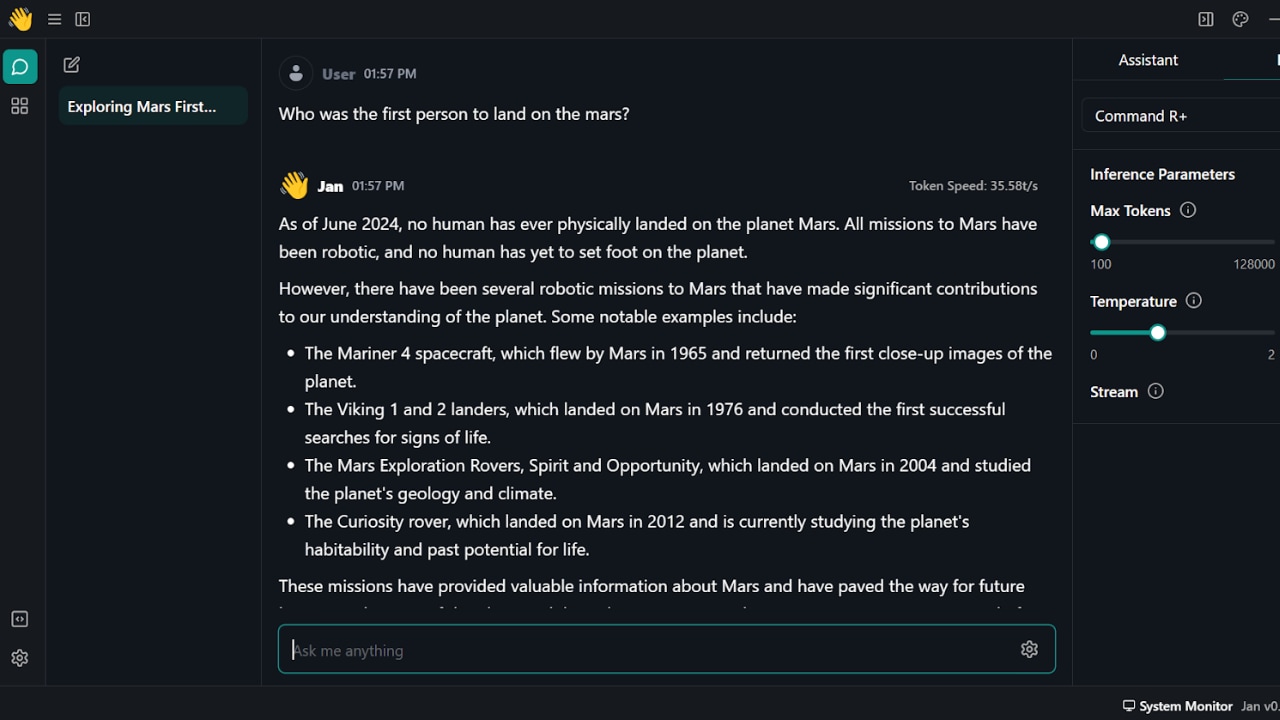Open the Local API Server icon
Screen dimensions: 1280x720
19,619
